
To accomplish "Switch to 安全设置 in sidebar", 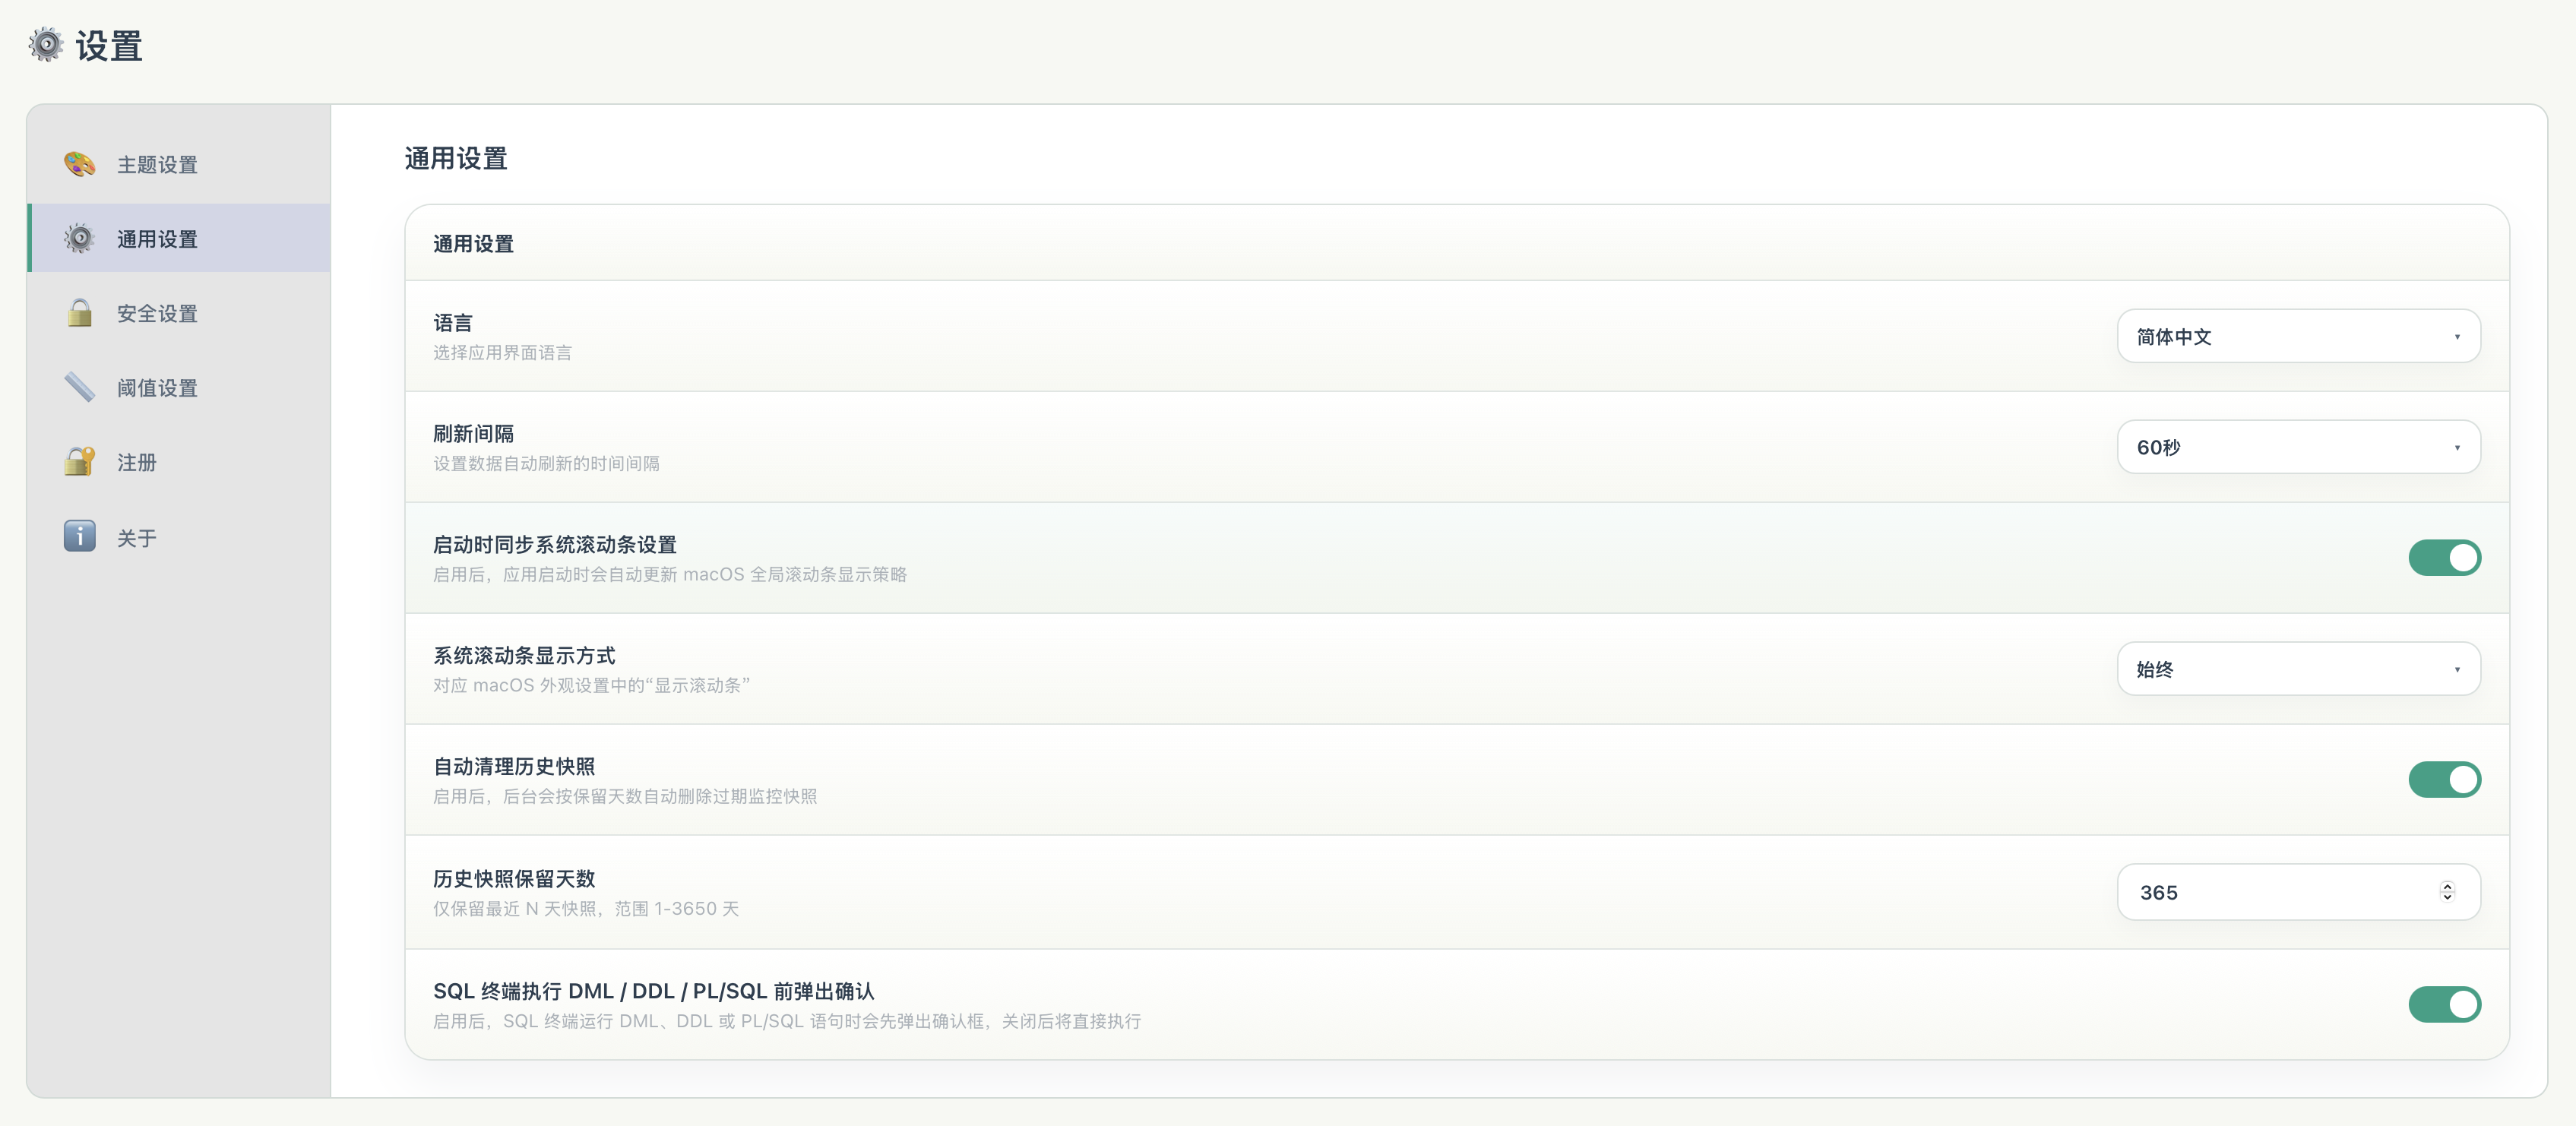I will tap(157, 313).
